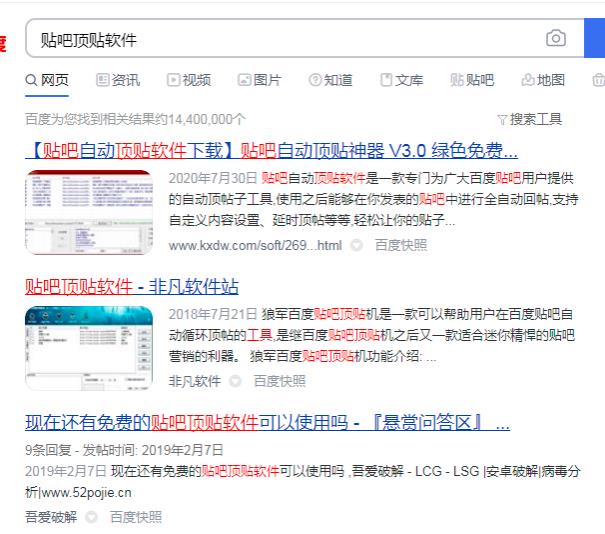Screen dimensions: 605x534
Task: Open the 搜索工具 filter options
Action: [x=530, y=120]
